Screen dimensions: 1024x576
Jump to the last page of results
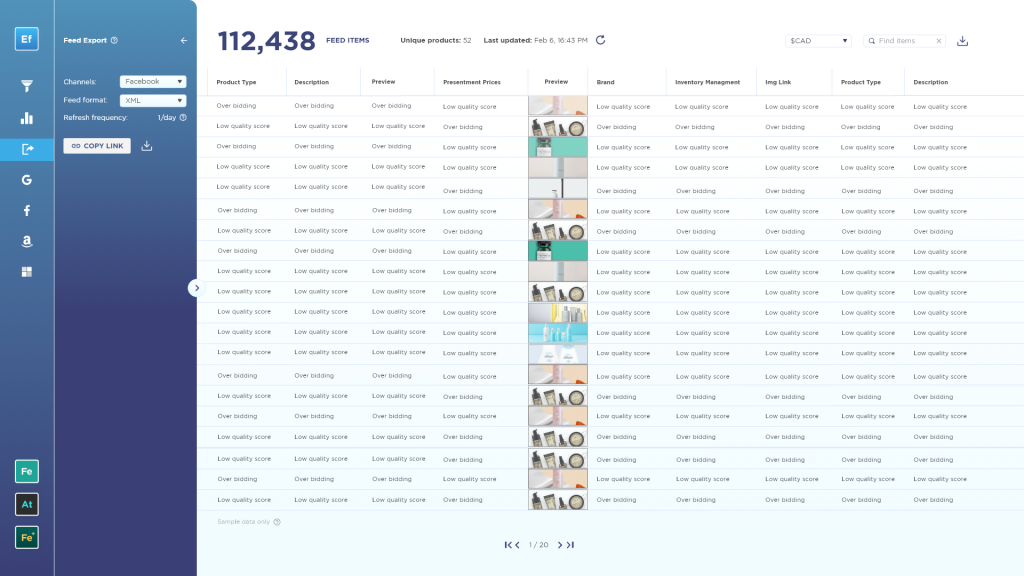[570, 545]
